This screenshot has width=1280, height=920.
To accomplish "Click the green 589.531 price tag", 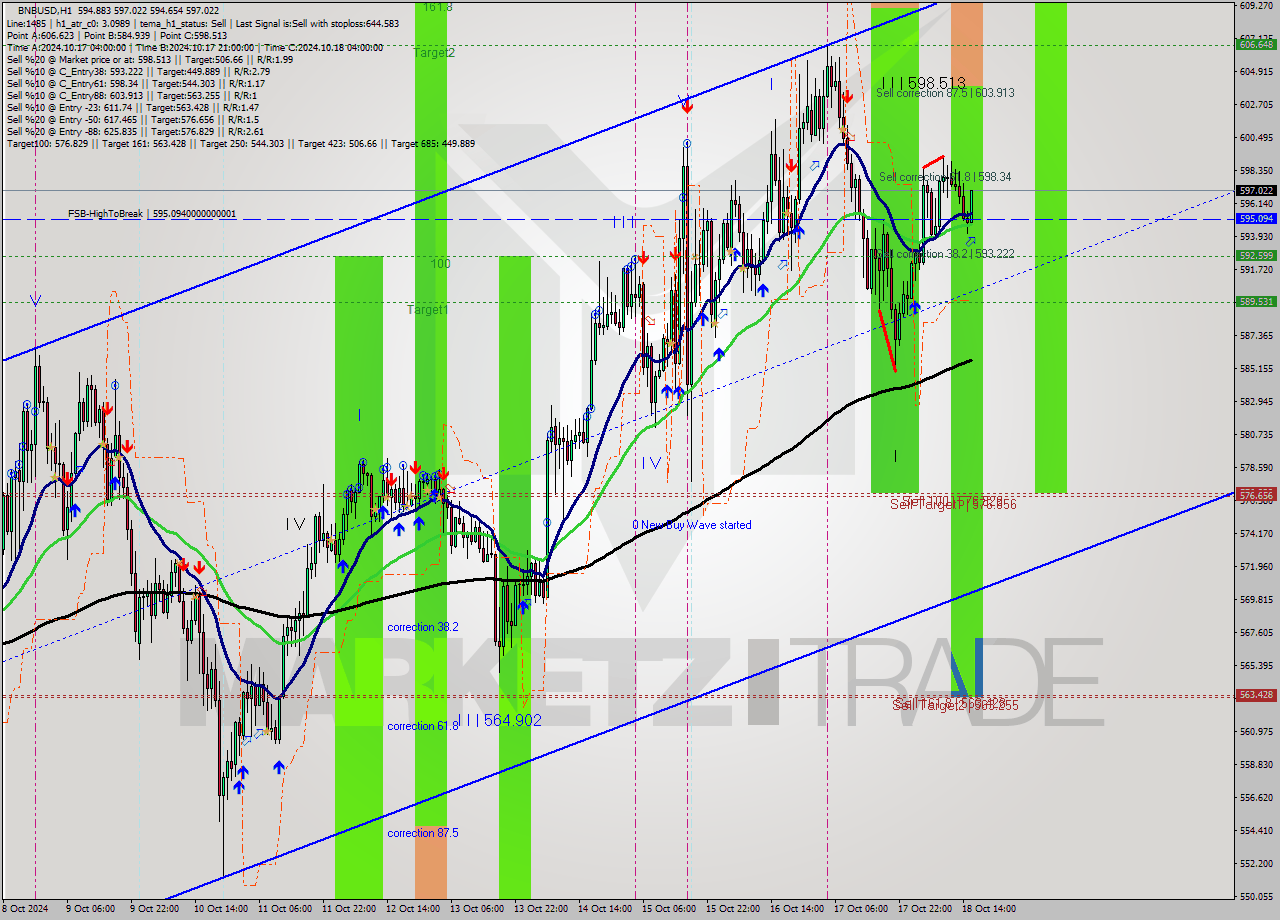I will point(1256,301).
